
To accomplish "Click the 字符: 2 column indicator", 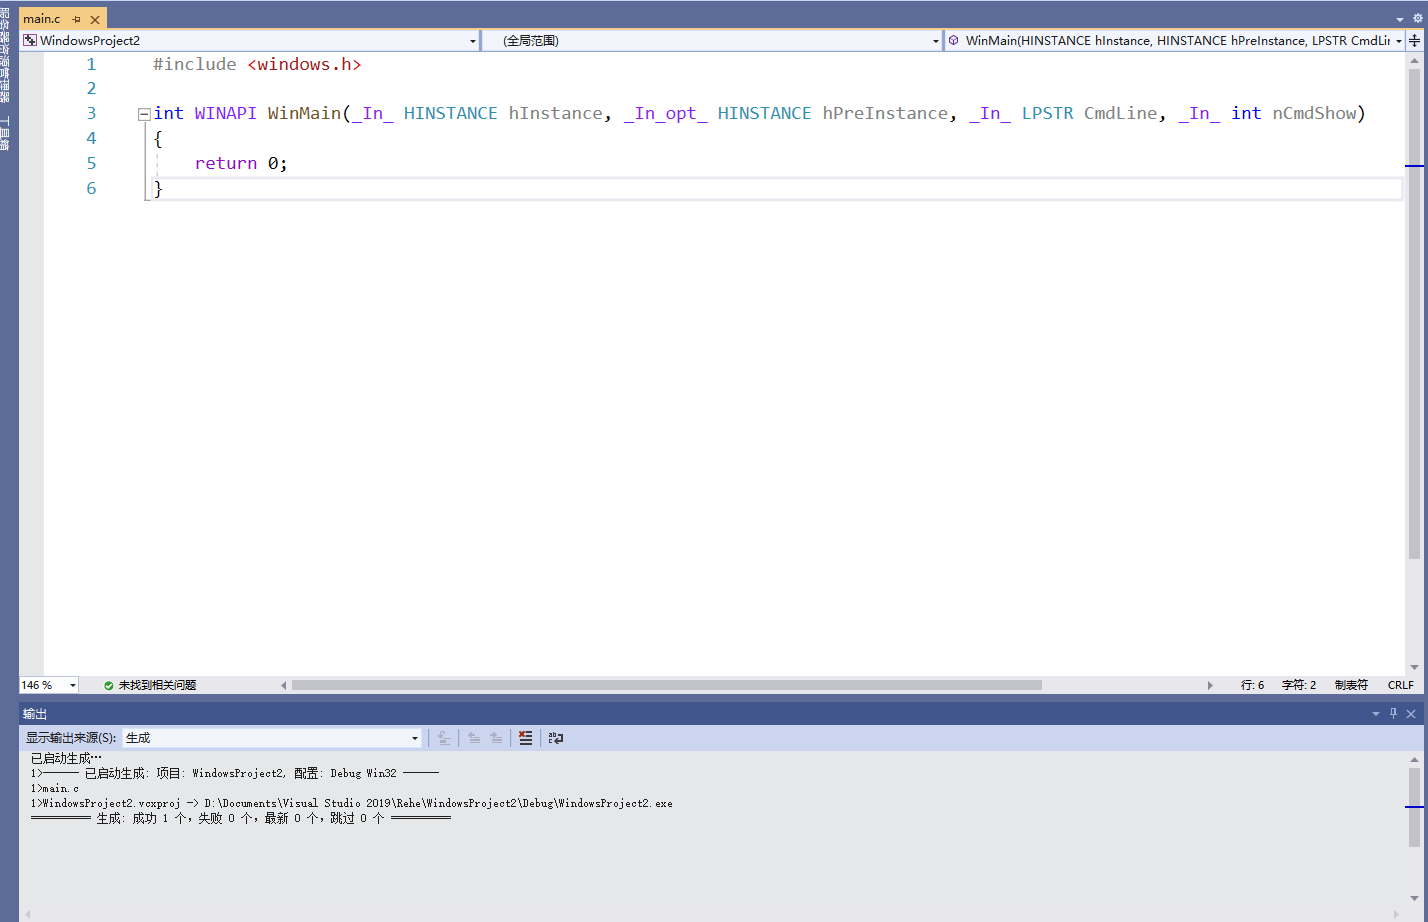I will pyautogui.click(x=1299, y=685).
